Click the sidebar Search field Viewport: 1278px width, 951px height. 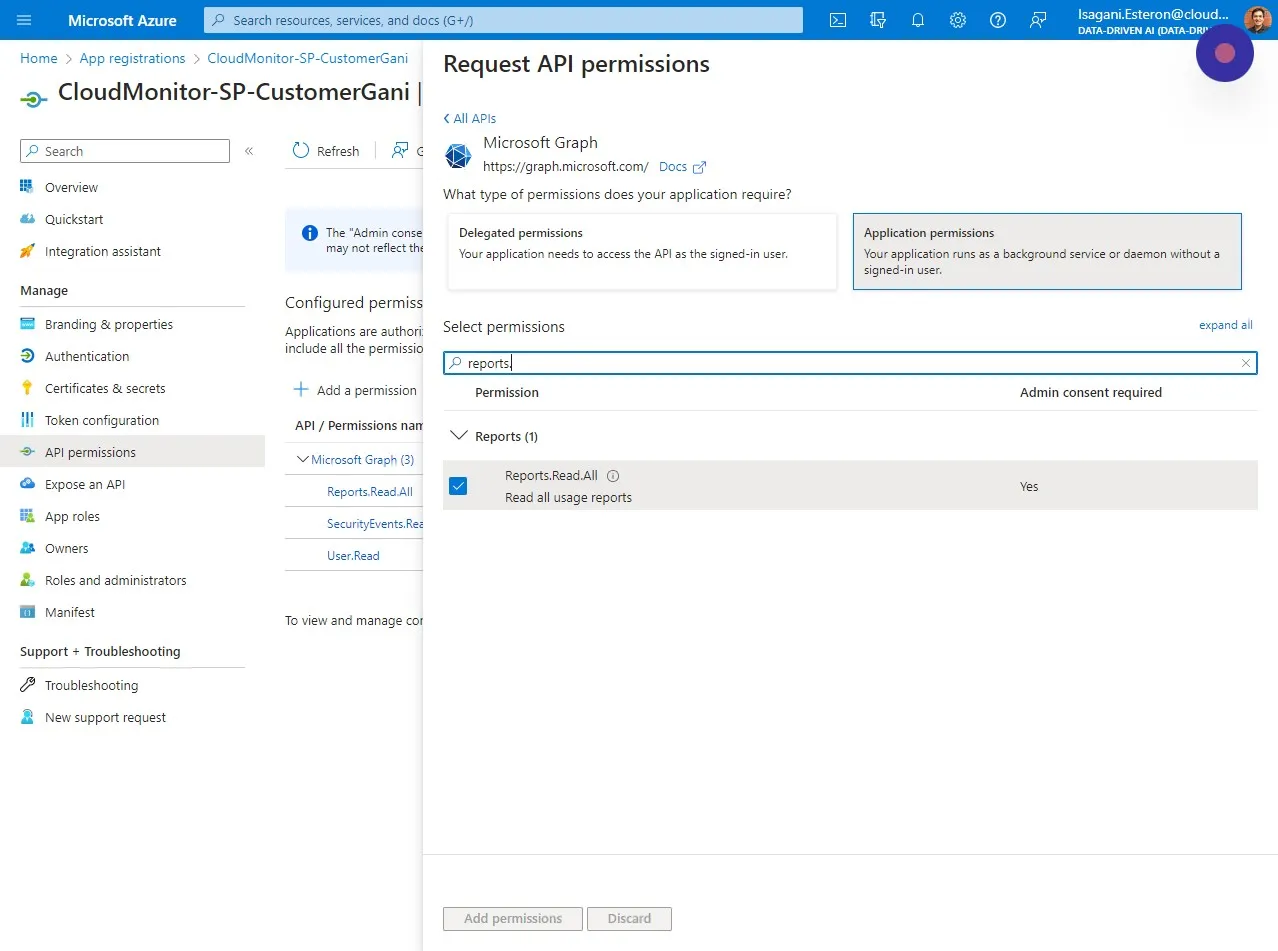tap(125, 151)
